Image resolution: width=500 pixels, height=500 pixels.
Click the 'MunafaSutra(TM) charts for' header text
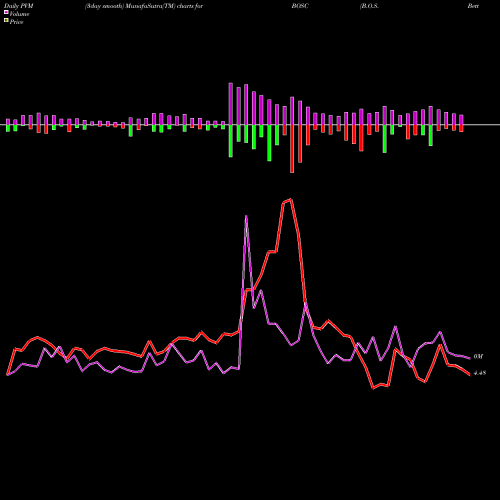click(164, 6)
